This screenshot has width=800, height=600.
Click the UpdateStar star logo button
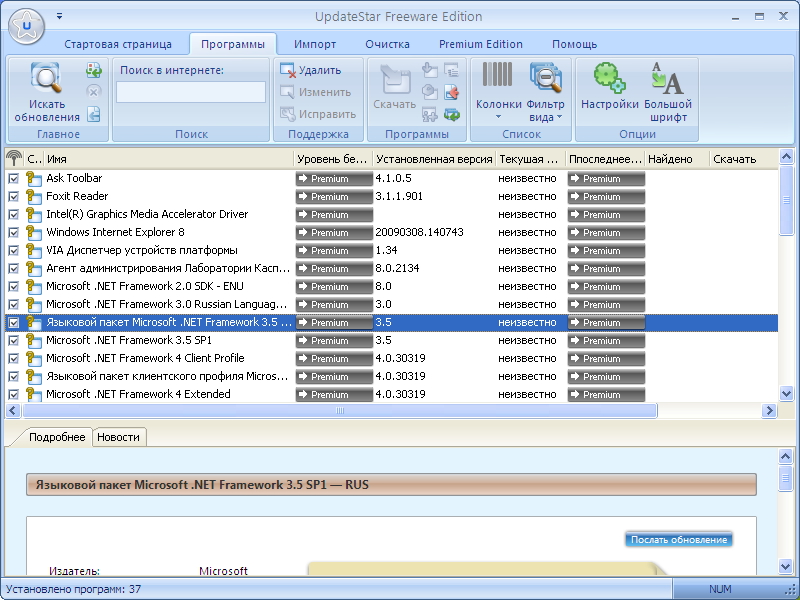pyautogui.click(x=27, y=26)
